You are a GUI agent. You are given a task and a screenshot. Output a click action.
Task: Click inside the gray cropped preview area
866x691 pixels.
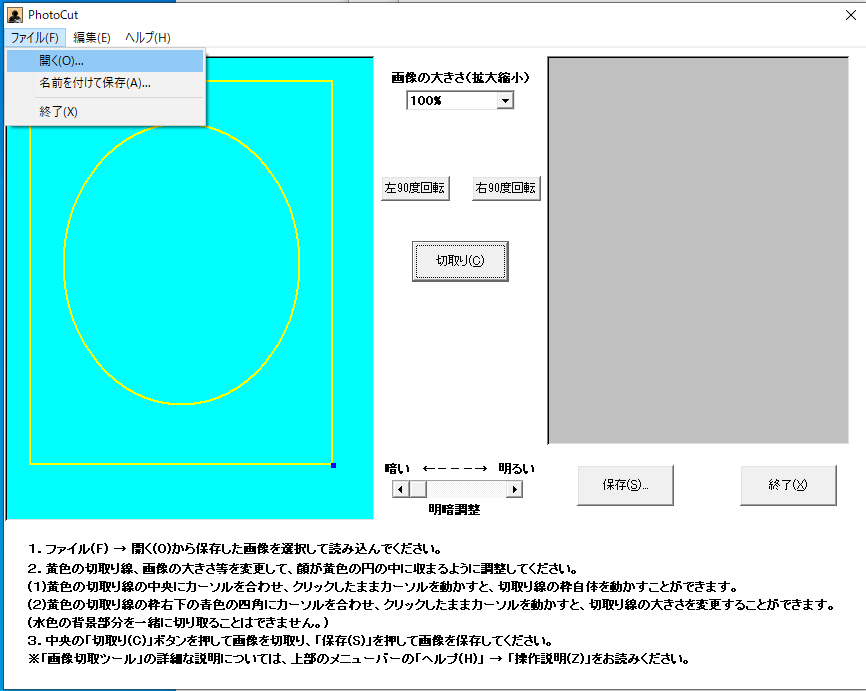698,250
